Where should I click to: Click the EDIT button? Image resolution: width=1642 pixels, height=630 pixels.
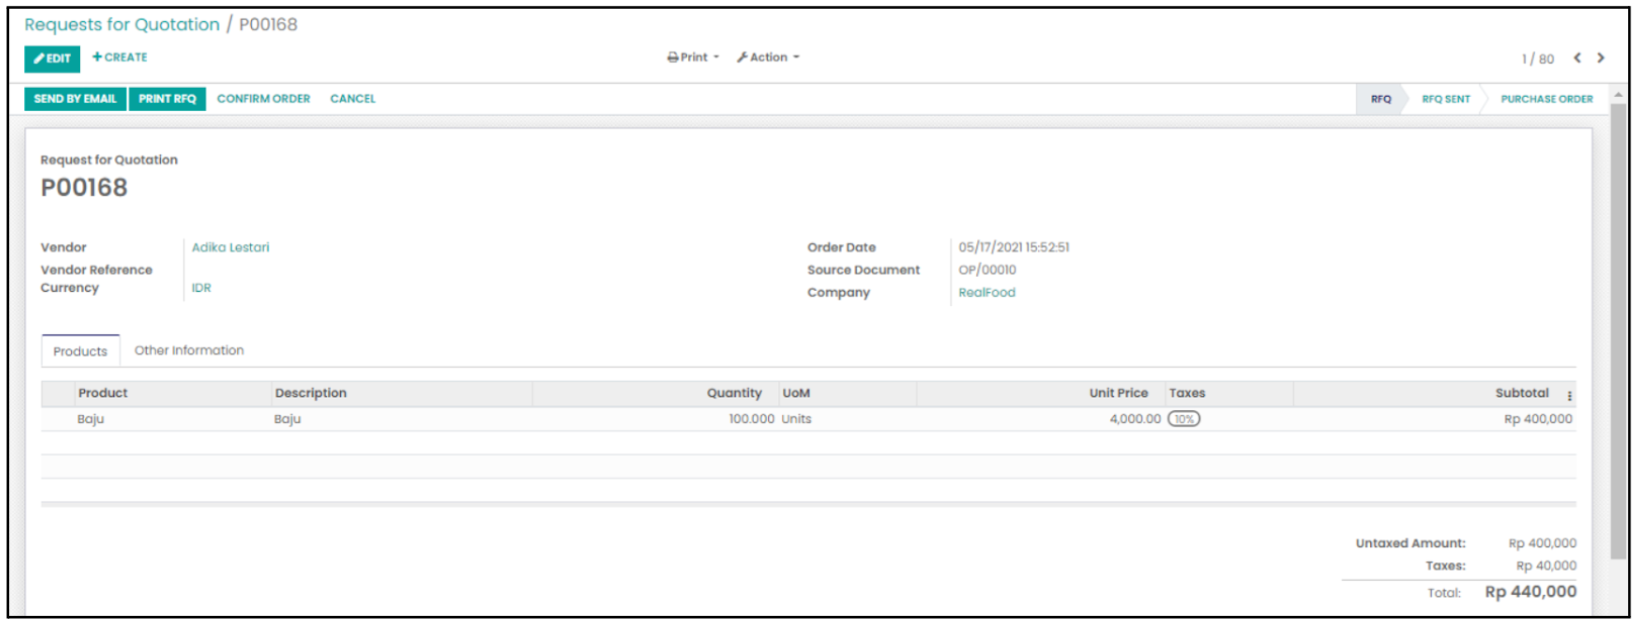click(x=52, y=59)
